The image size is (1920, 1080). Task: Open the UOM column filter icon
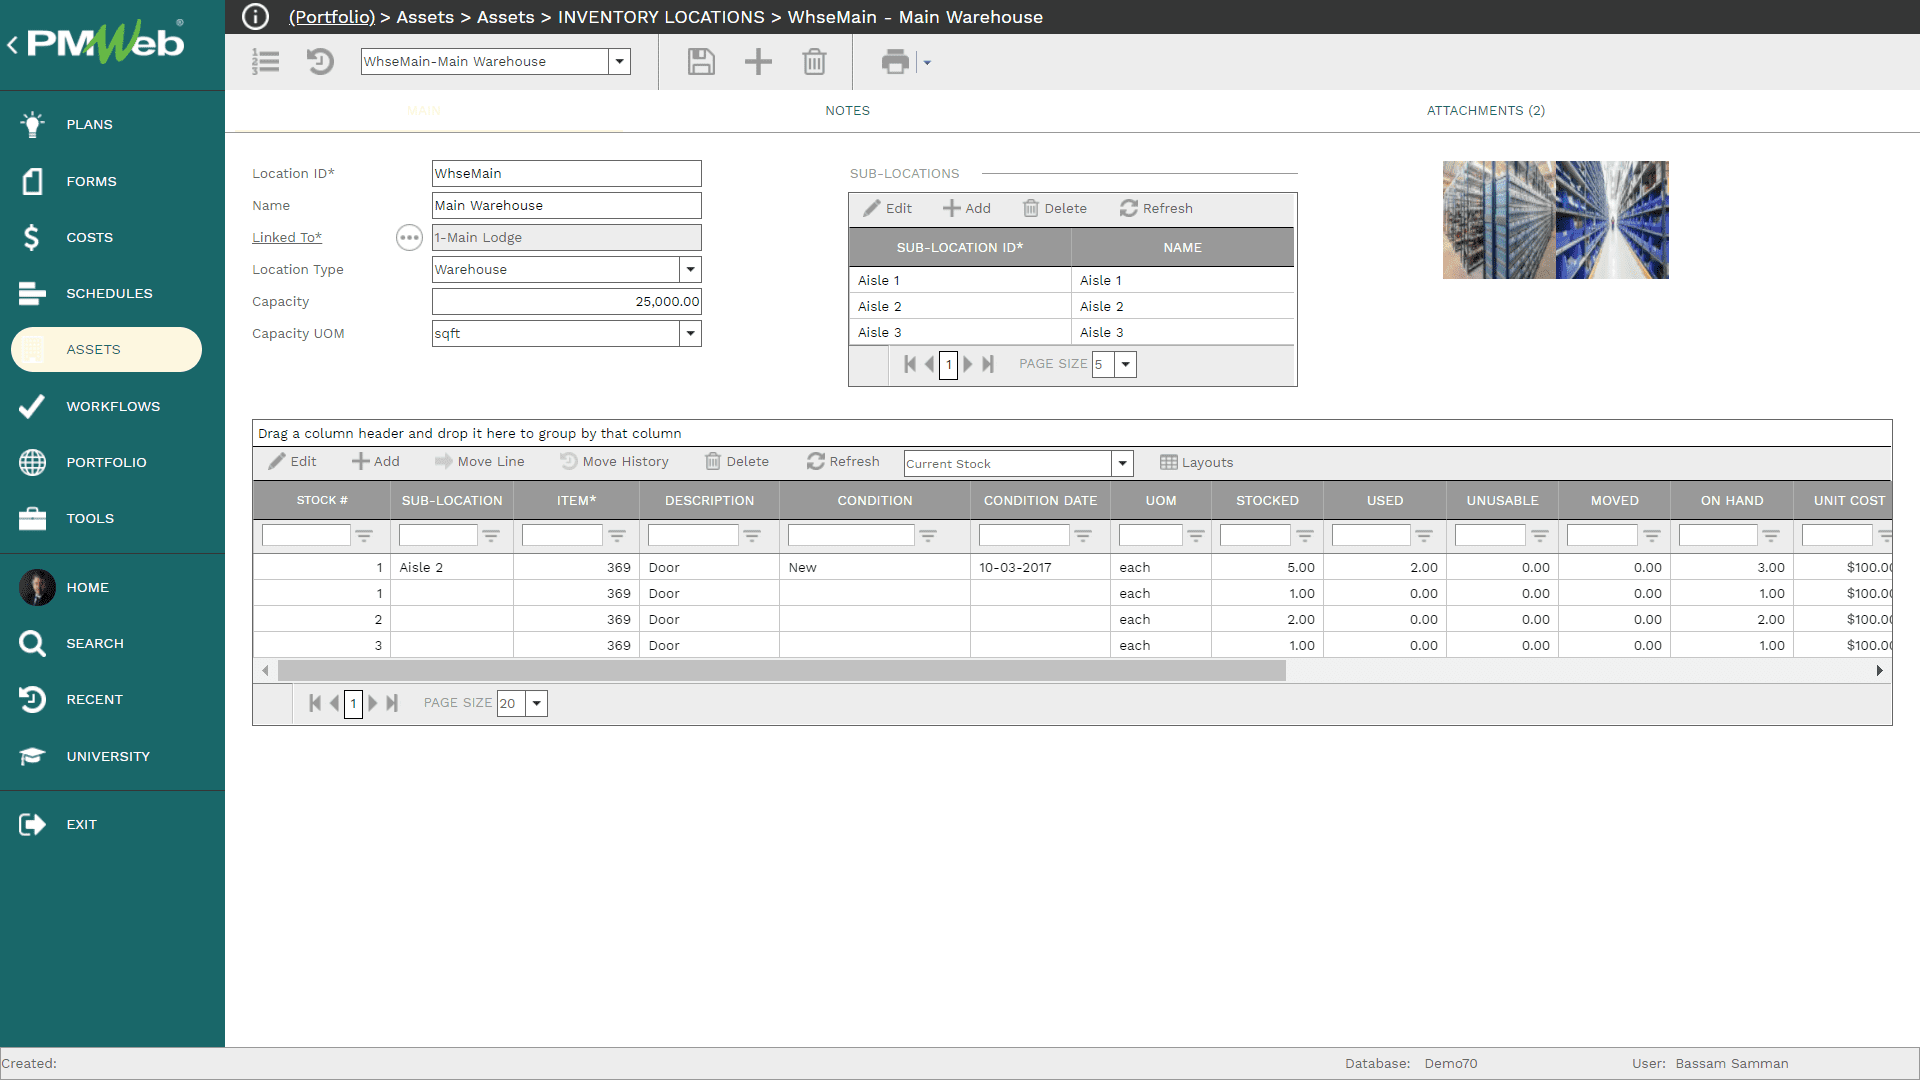coord(1195,536)
